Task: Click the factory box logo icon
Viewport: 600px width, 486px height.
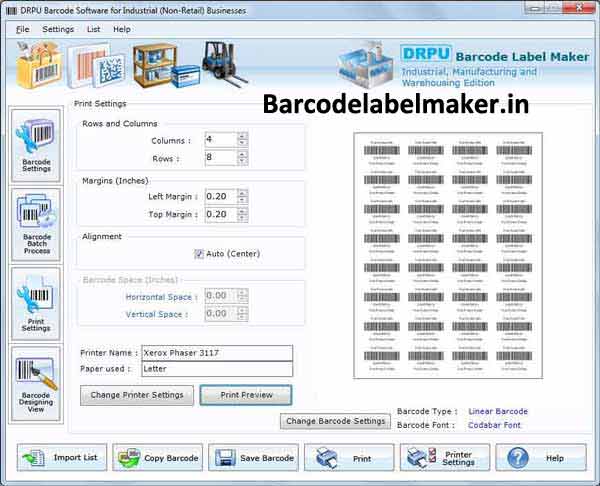Action: (367, 64)
